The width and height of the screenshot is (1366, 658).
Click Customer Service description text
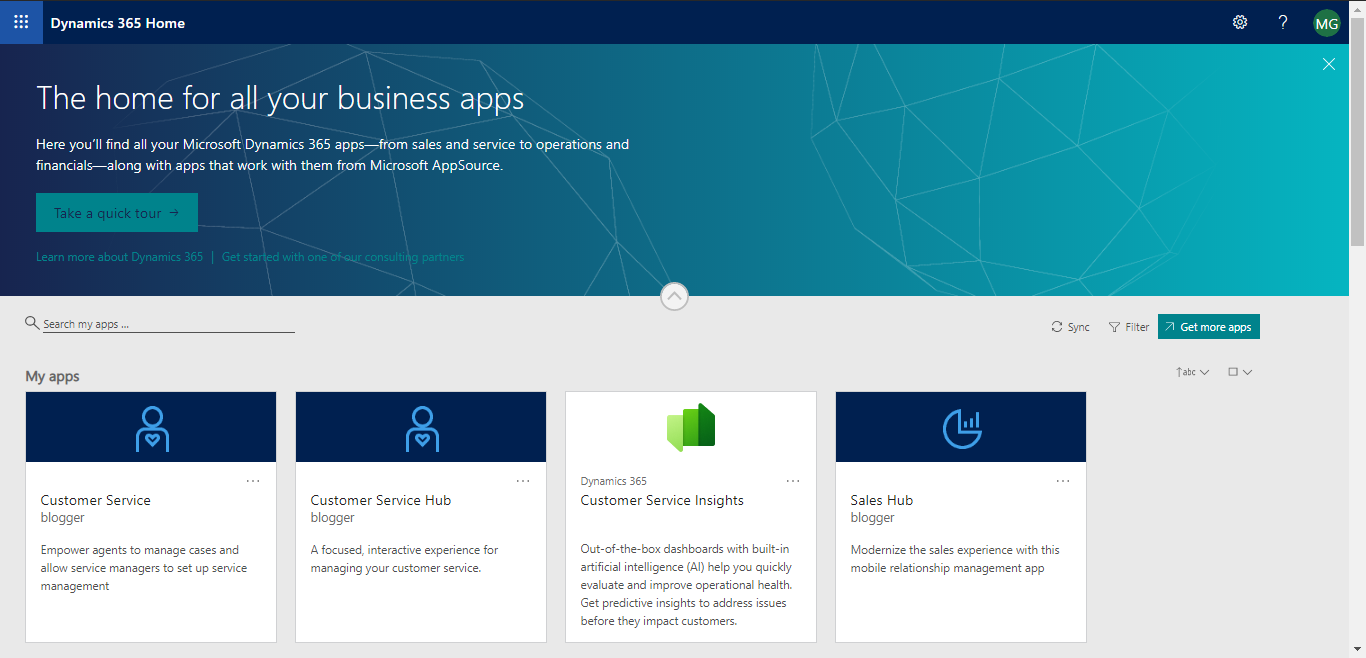(144, 568)
